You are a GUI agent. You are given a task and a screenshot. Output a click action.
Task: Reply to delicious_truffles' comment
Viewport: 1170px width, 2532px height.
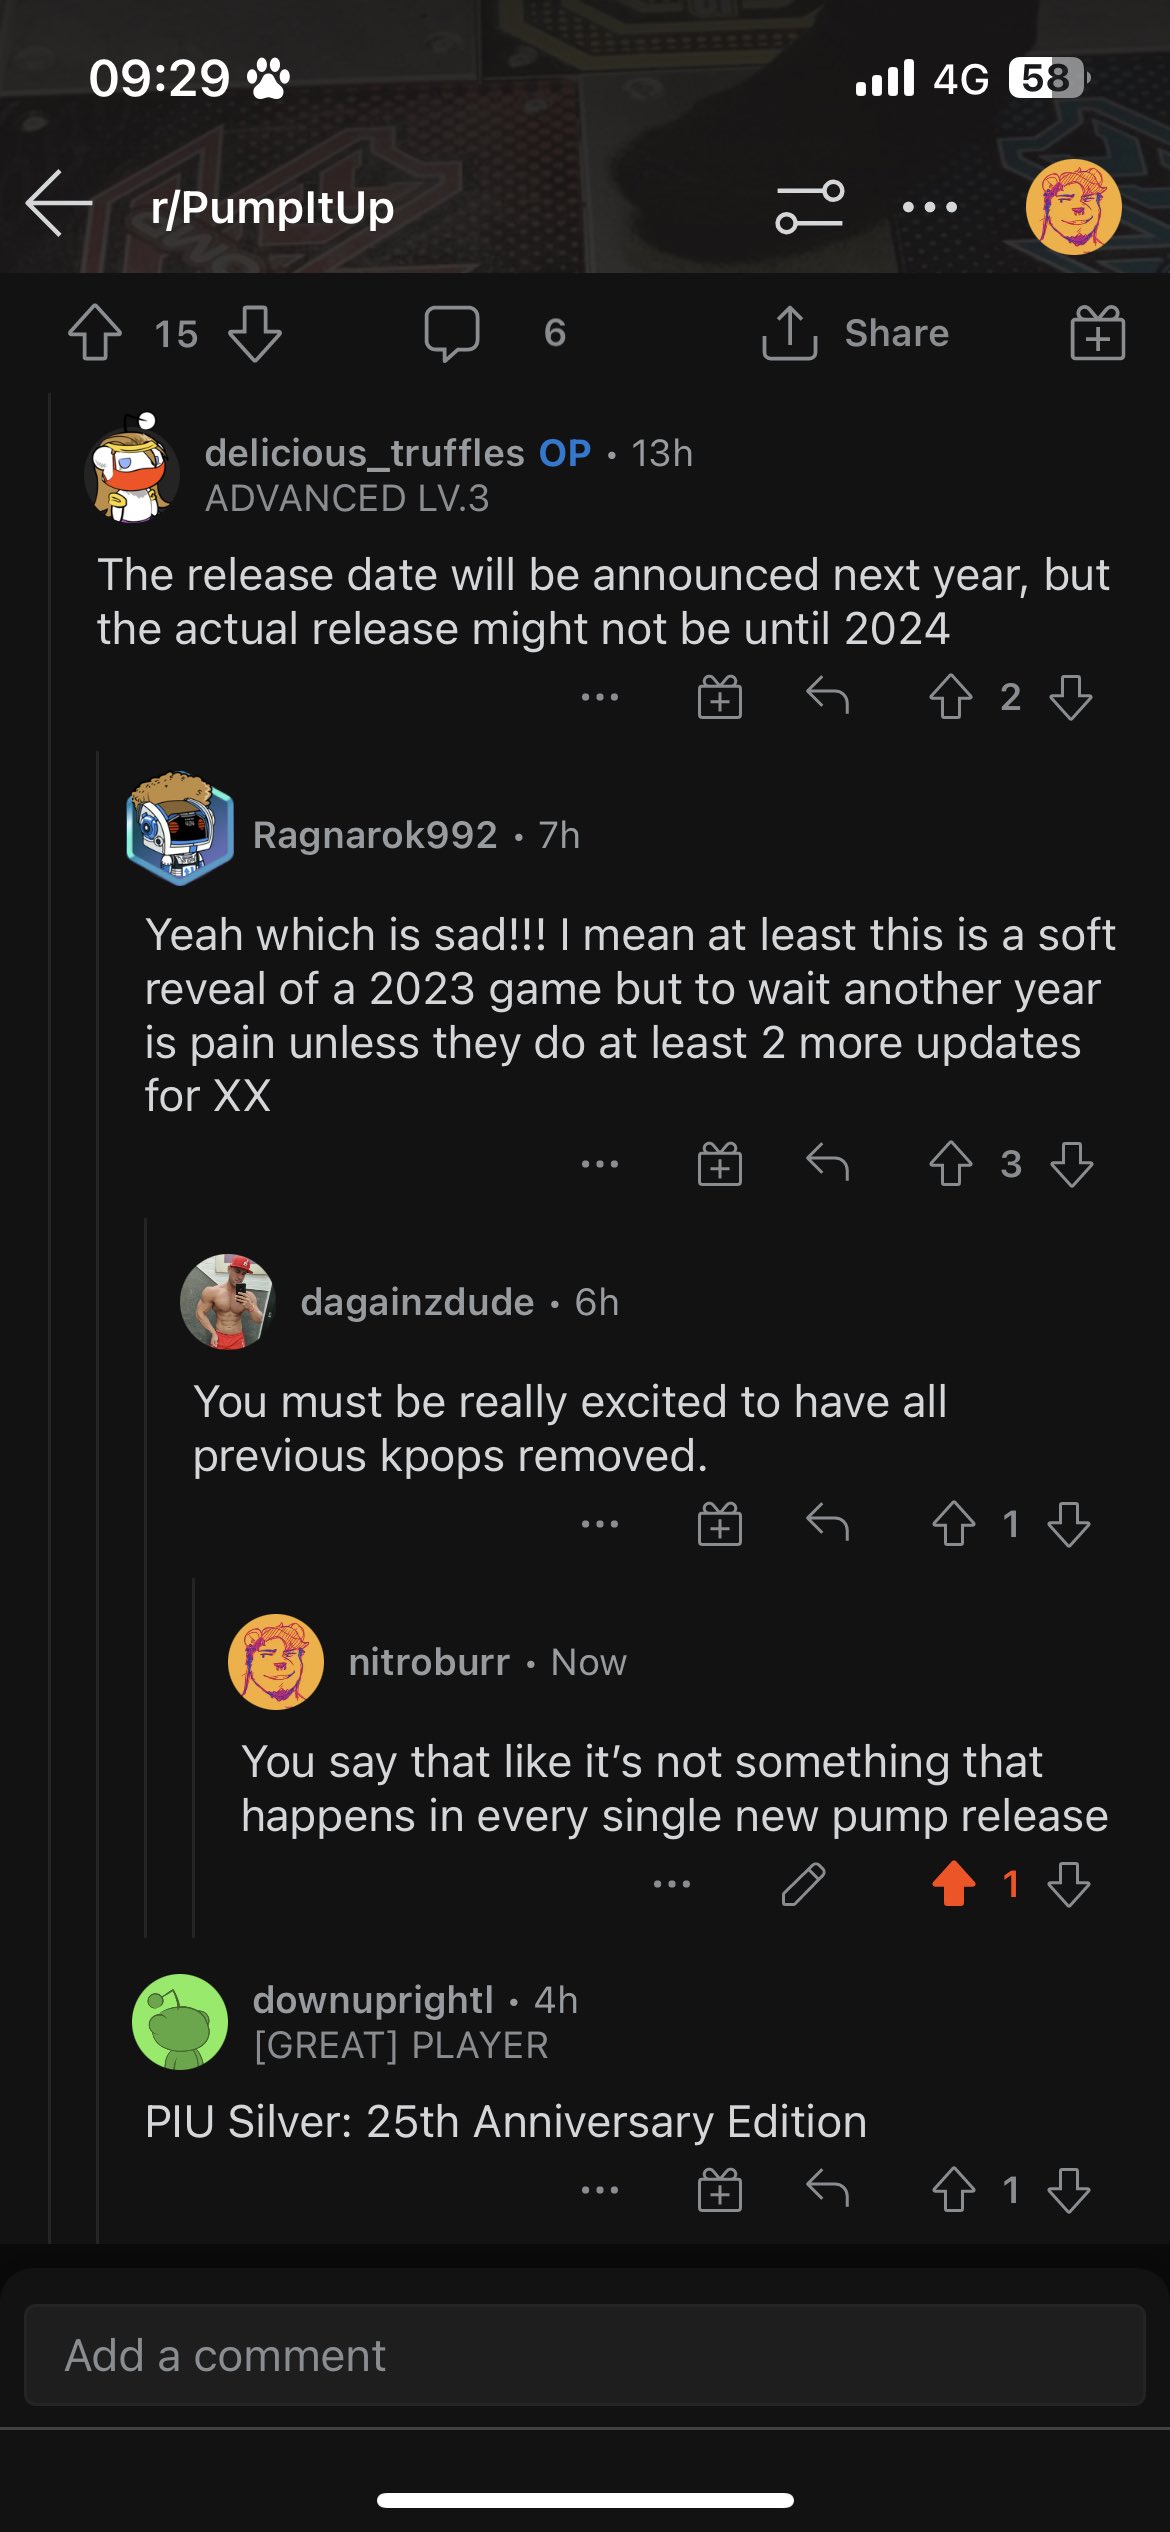[x=827, y=696]
